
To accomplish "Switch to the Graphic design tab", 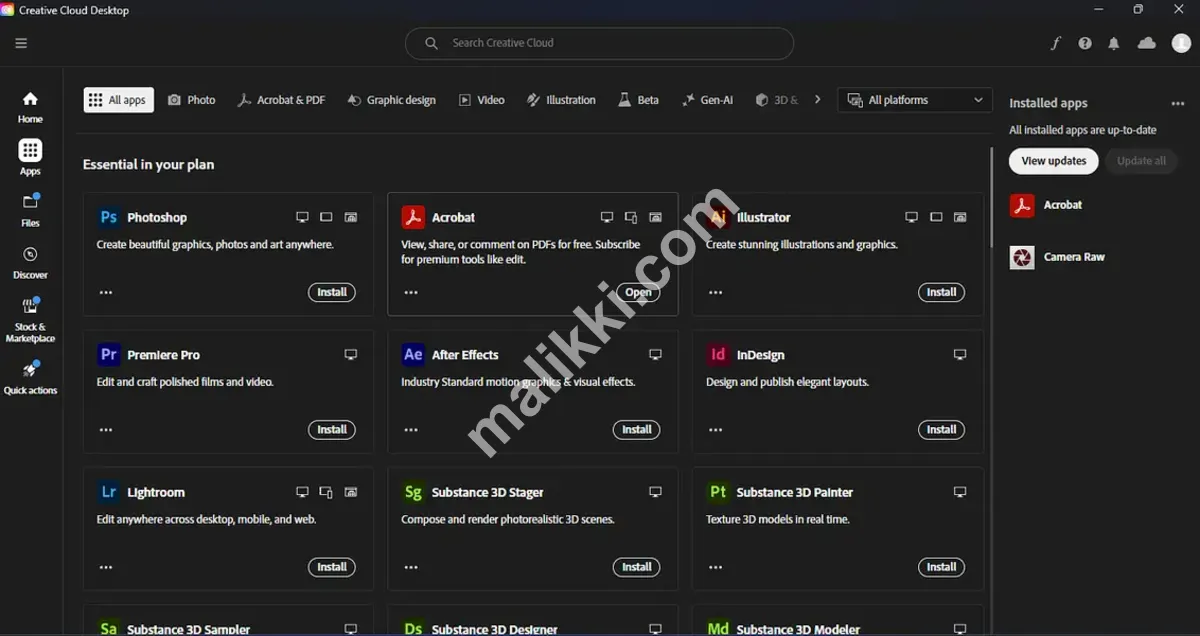I will [391, 100].
